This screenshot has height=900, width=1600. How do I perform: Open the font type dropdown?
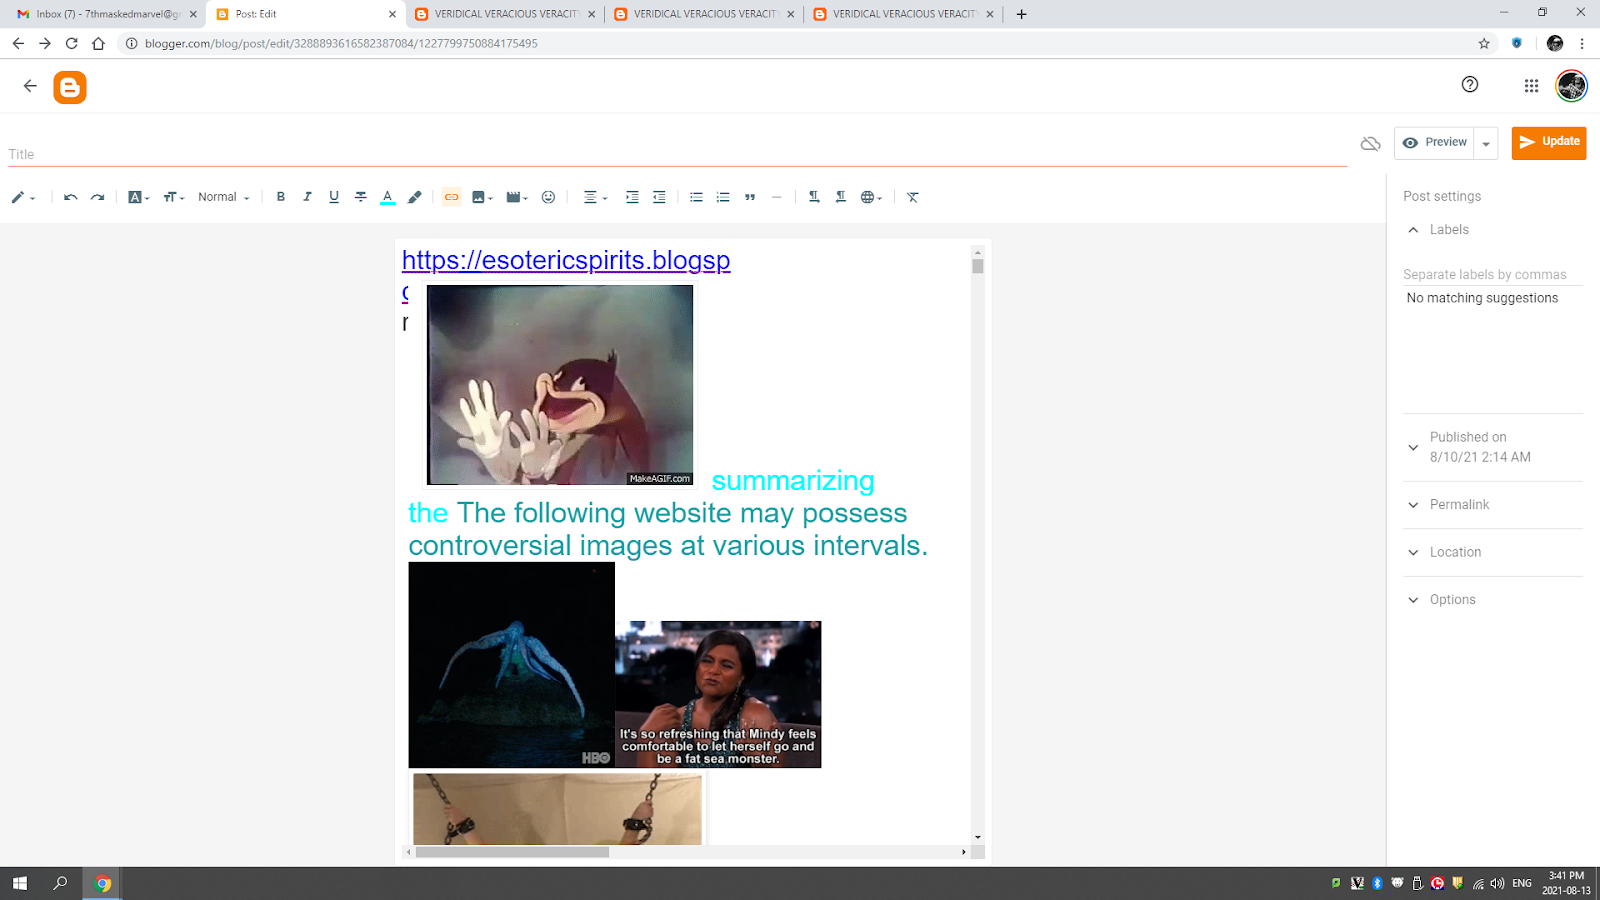[138, 197]
